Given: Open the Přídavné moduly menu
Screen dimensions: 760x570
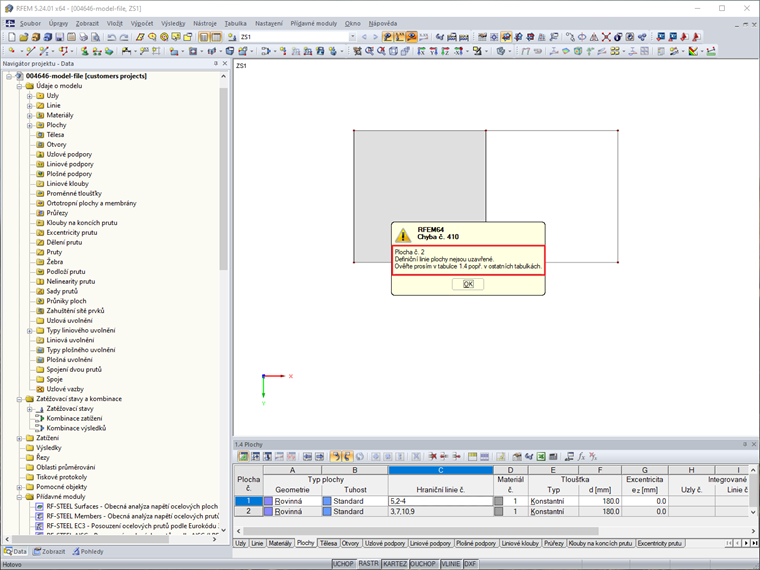Looking at the screenshot, I should click(x=314, y=23).
